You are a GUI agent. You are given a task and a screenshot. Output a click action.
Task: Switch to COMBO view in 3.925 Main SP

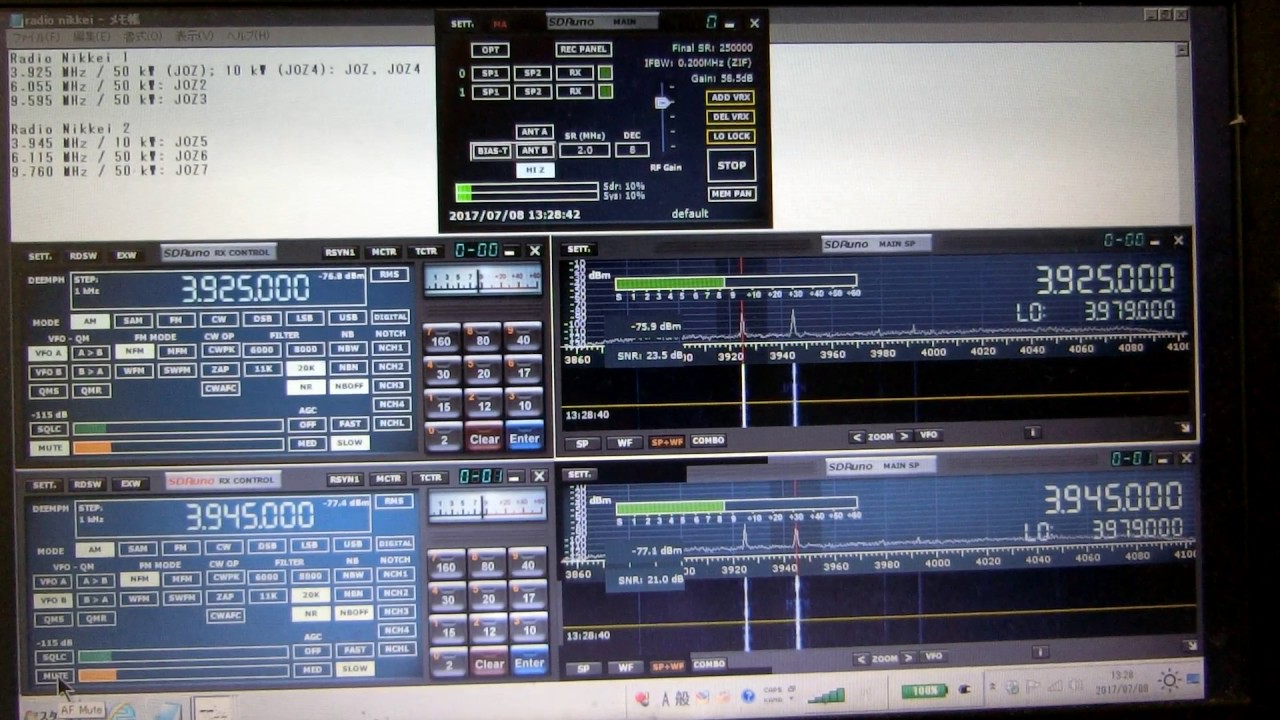tap(707, 440)
